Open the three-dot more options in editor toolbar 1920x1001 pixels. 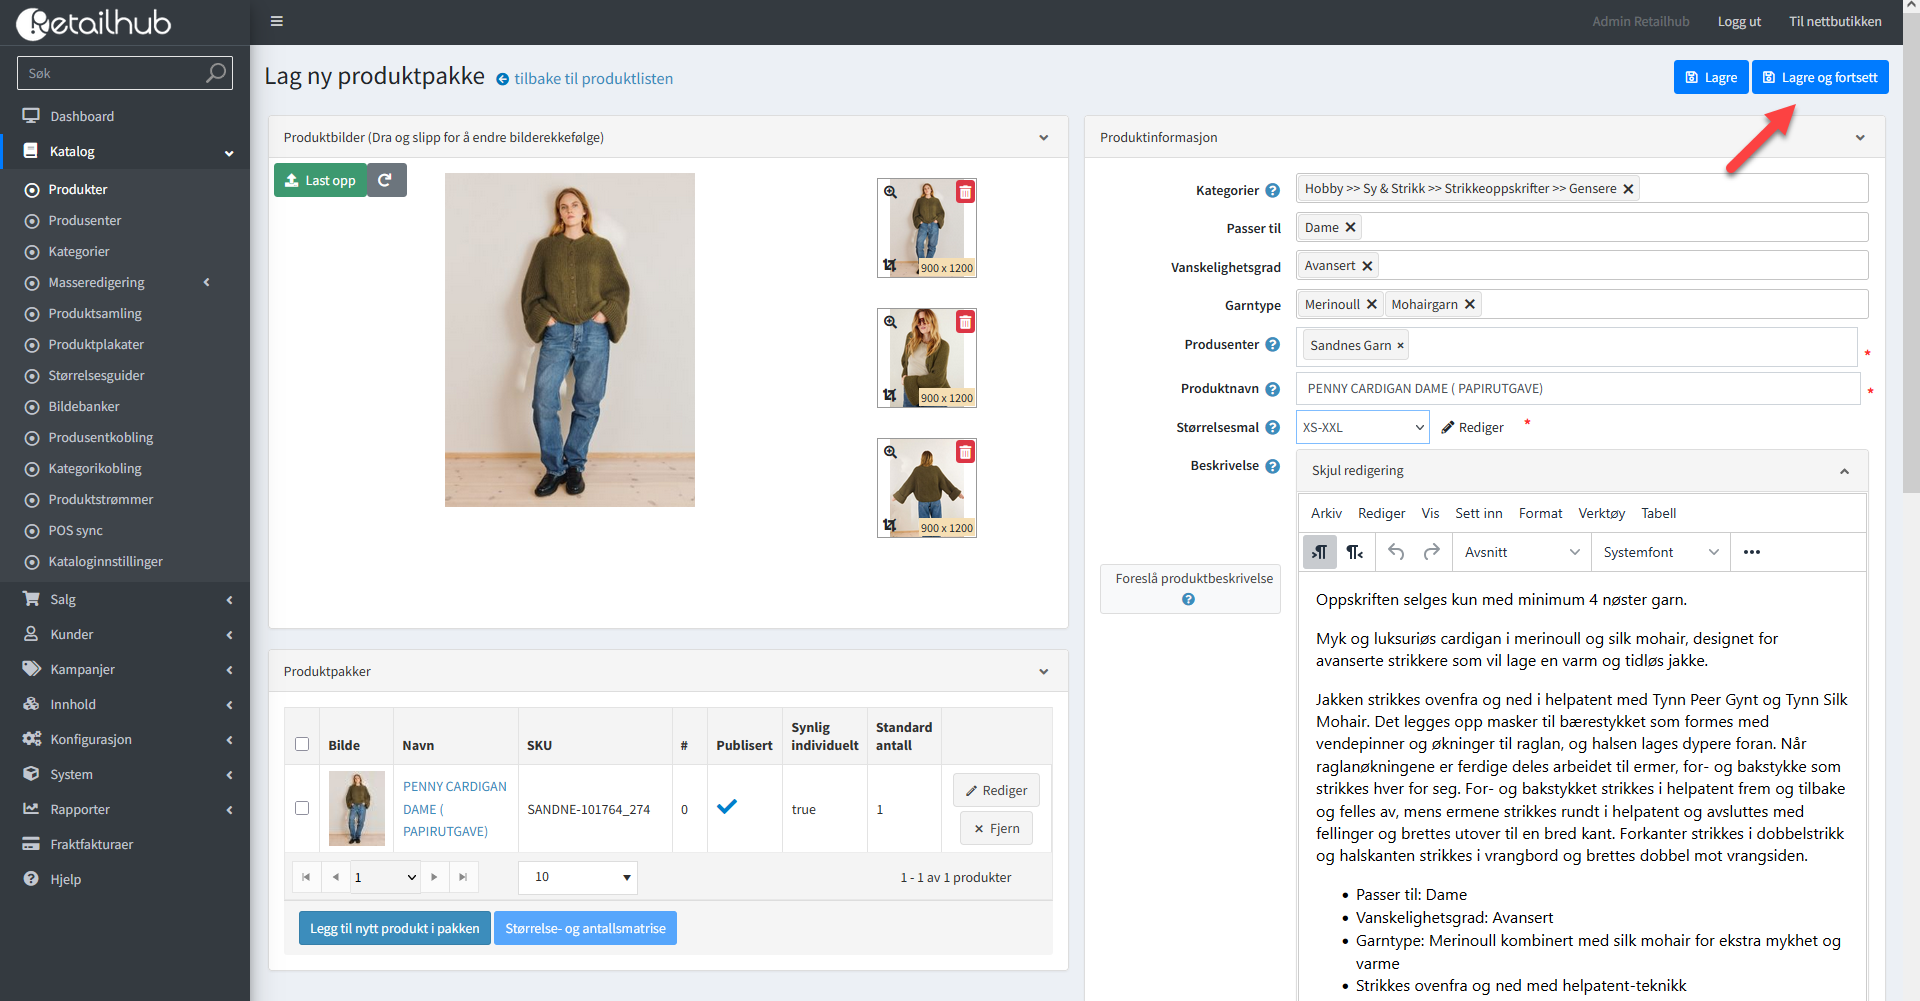click(1751, 552)
